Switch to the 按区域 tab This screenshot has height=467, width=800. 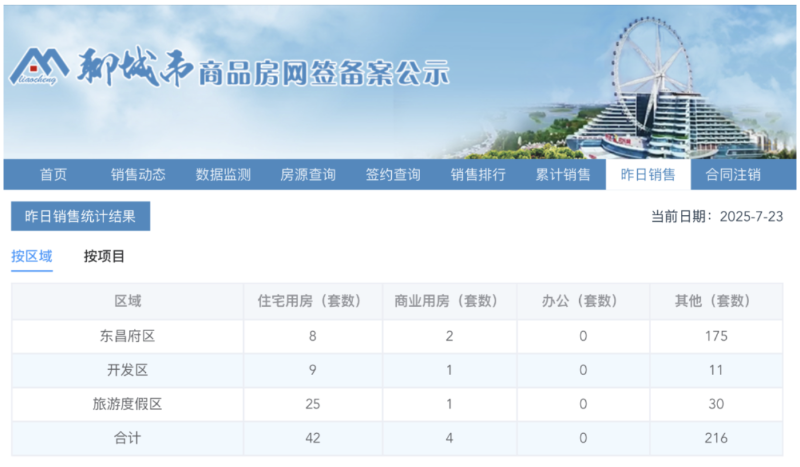point(32,256)
